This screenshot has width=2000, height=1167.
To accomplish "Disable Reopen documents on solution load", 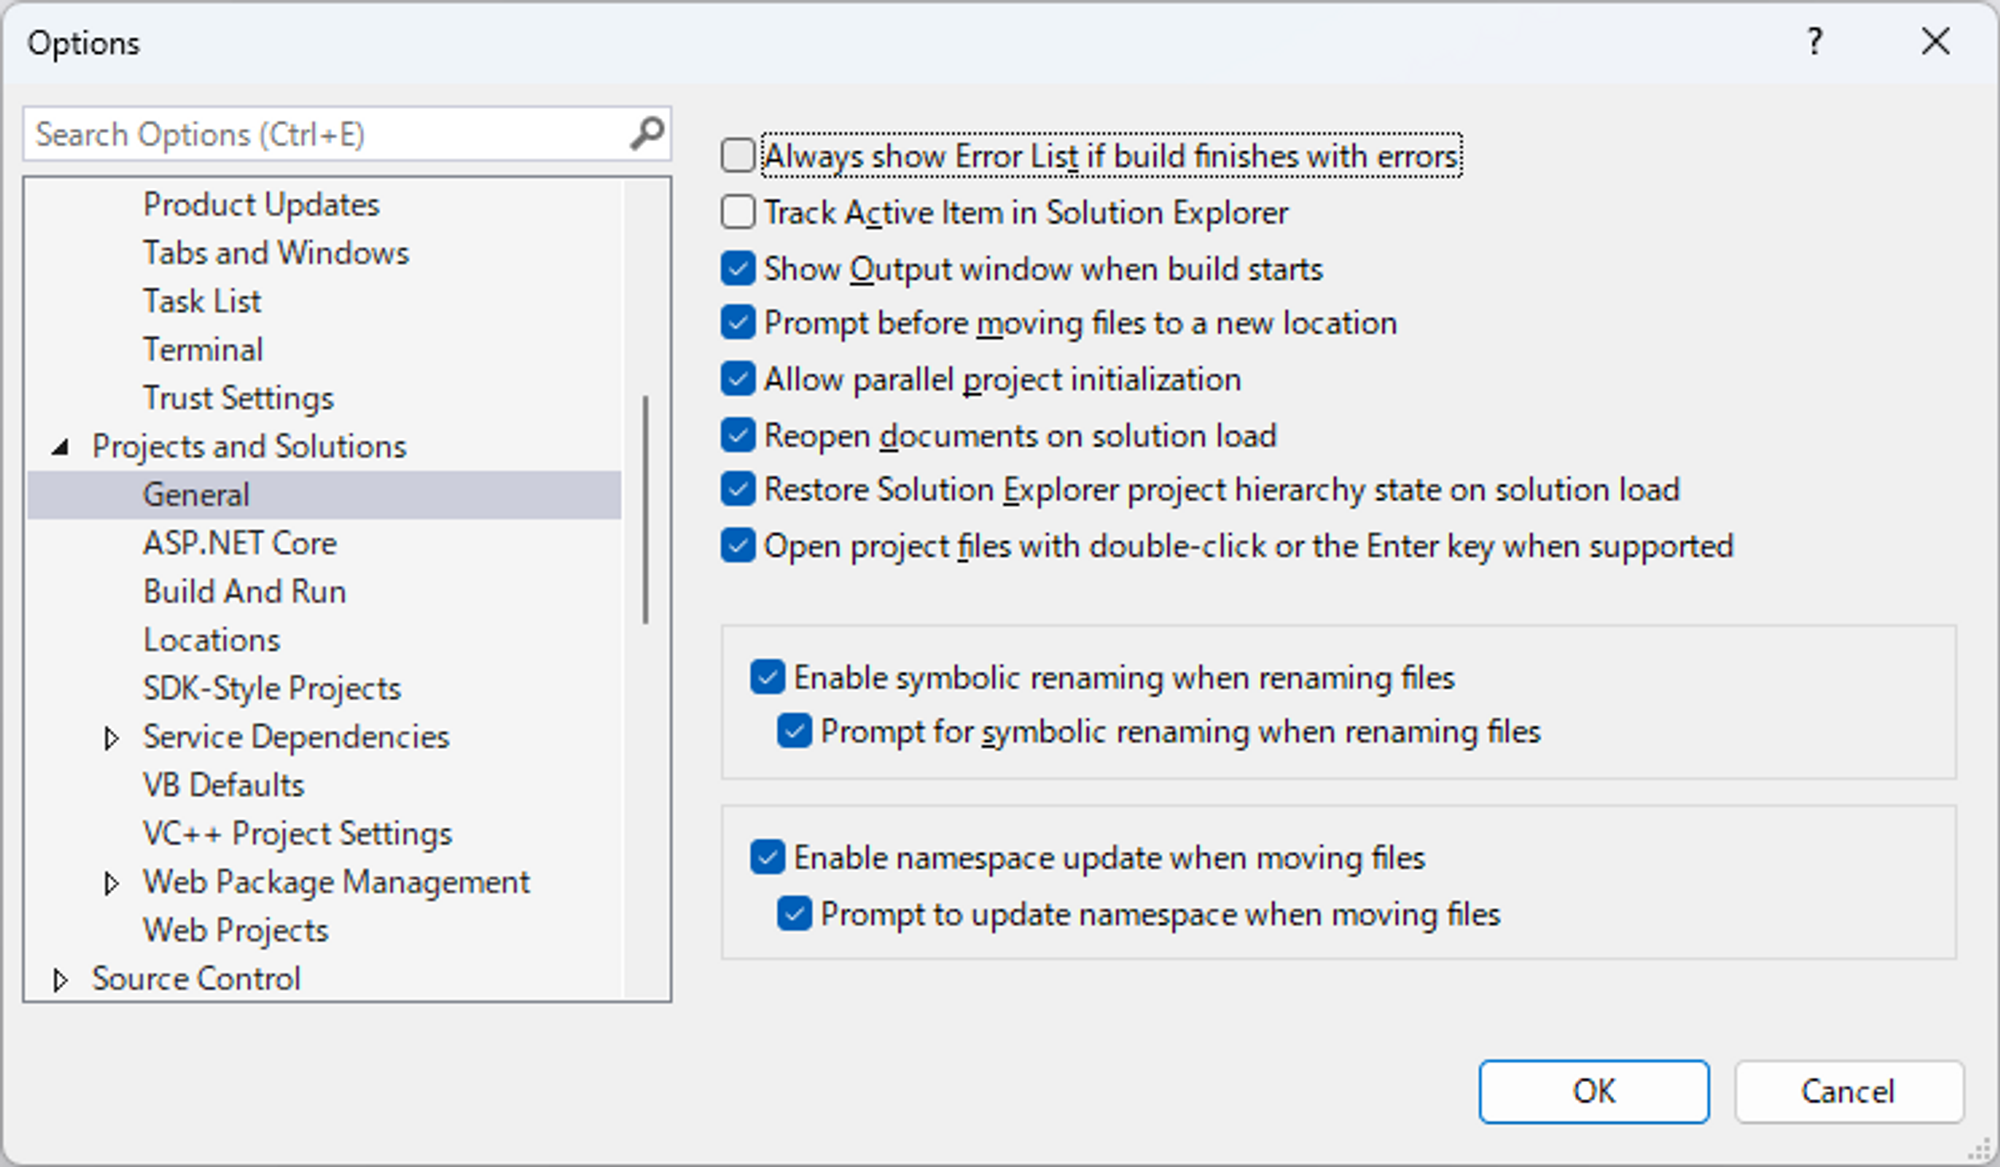I will [x=738, y=435].
